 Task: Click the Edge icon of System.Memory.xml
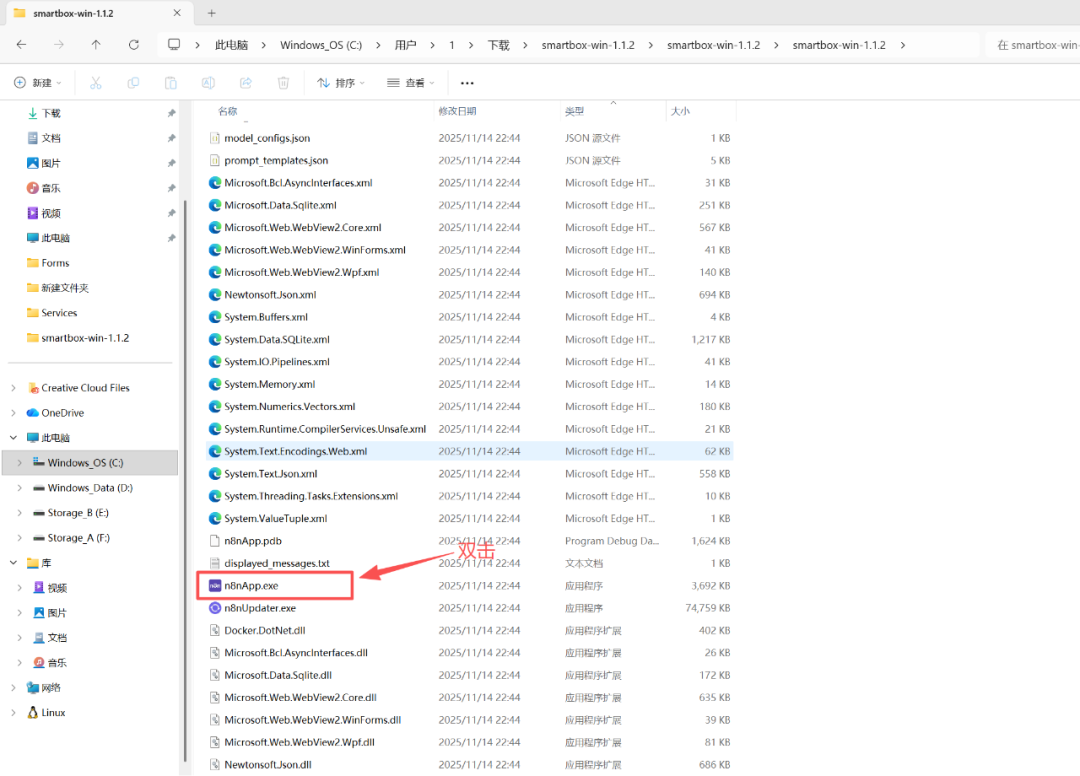point(215,384)
